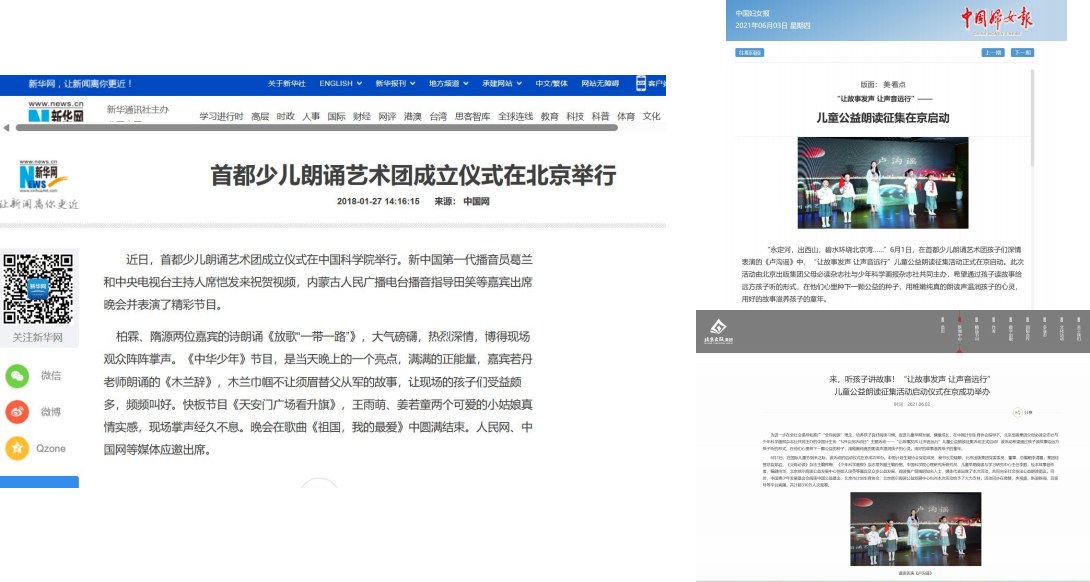Click the 微信 share label
Image resolution: width=1090 pixels, height=582 pixels.
click(x=51, y=375)
